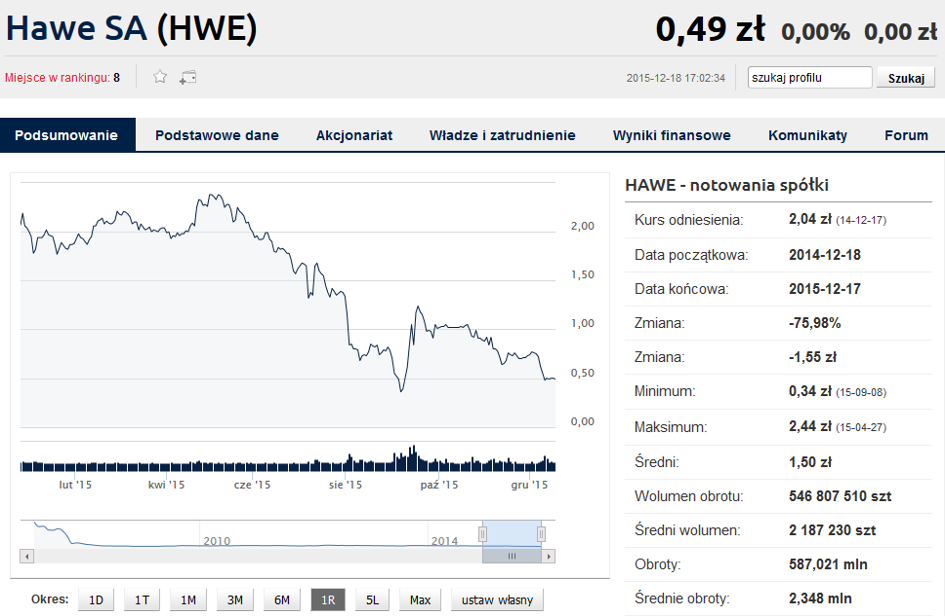
Task: Open the Komunikaty tab
Action: coord(808,135)
